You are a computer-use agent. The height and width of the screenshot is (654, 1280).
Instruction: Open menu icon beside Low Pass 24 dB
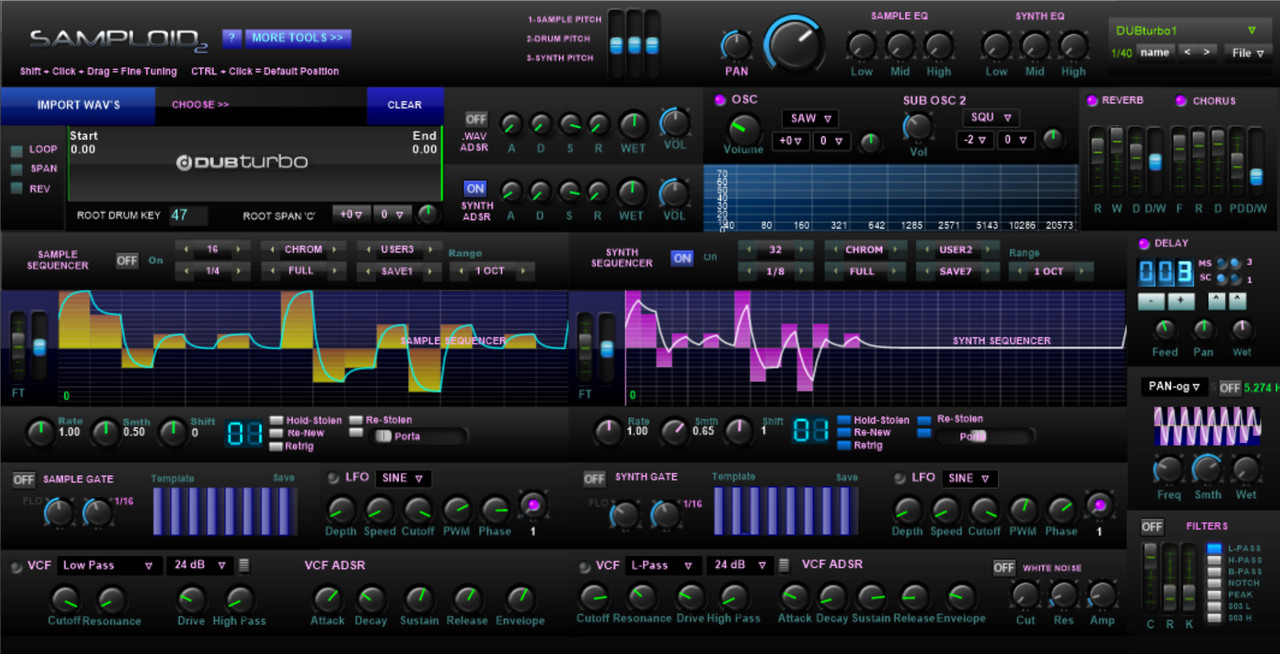[x=244, y=565]
